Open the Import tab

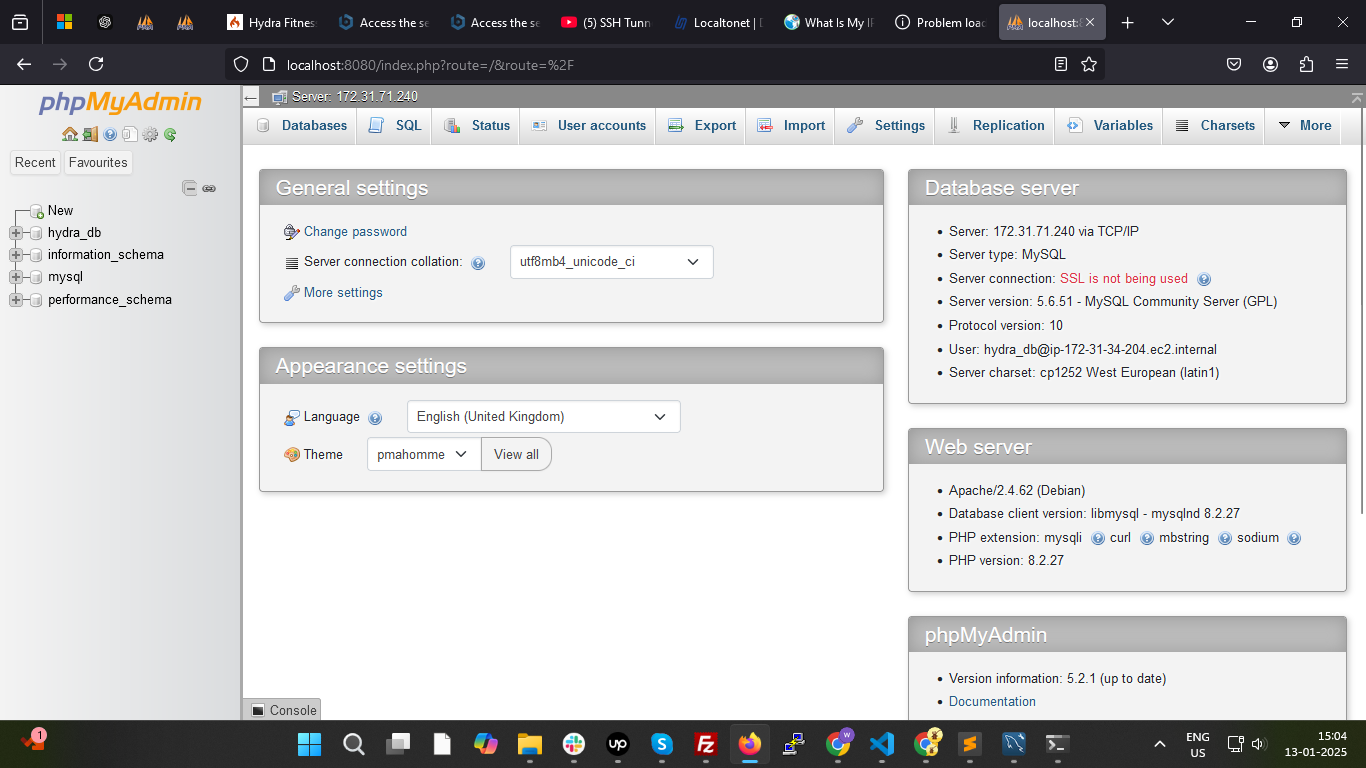click(x=790, y=126)
